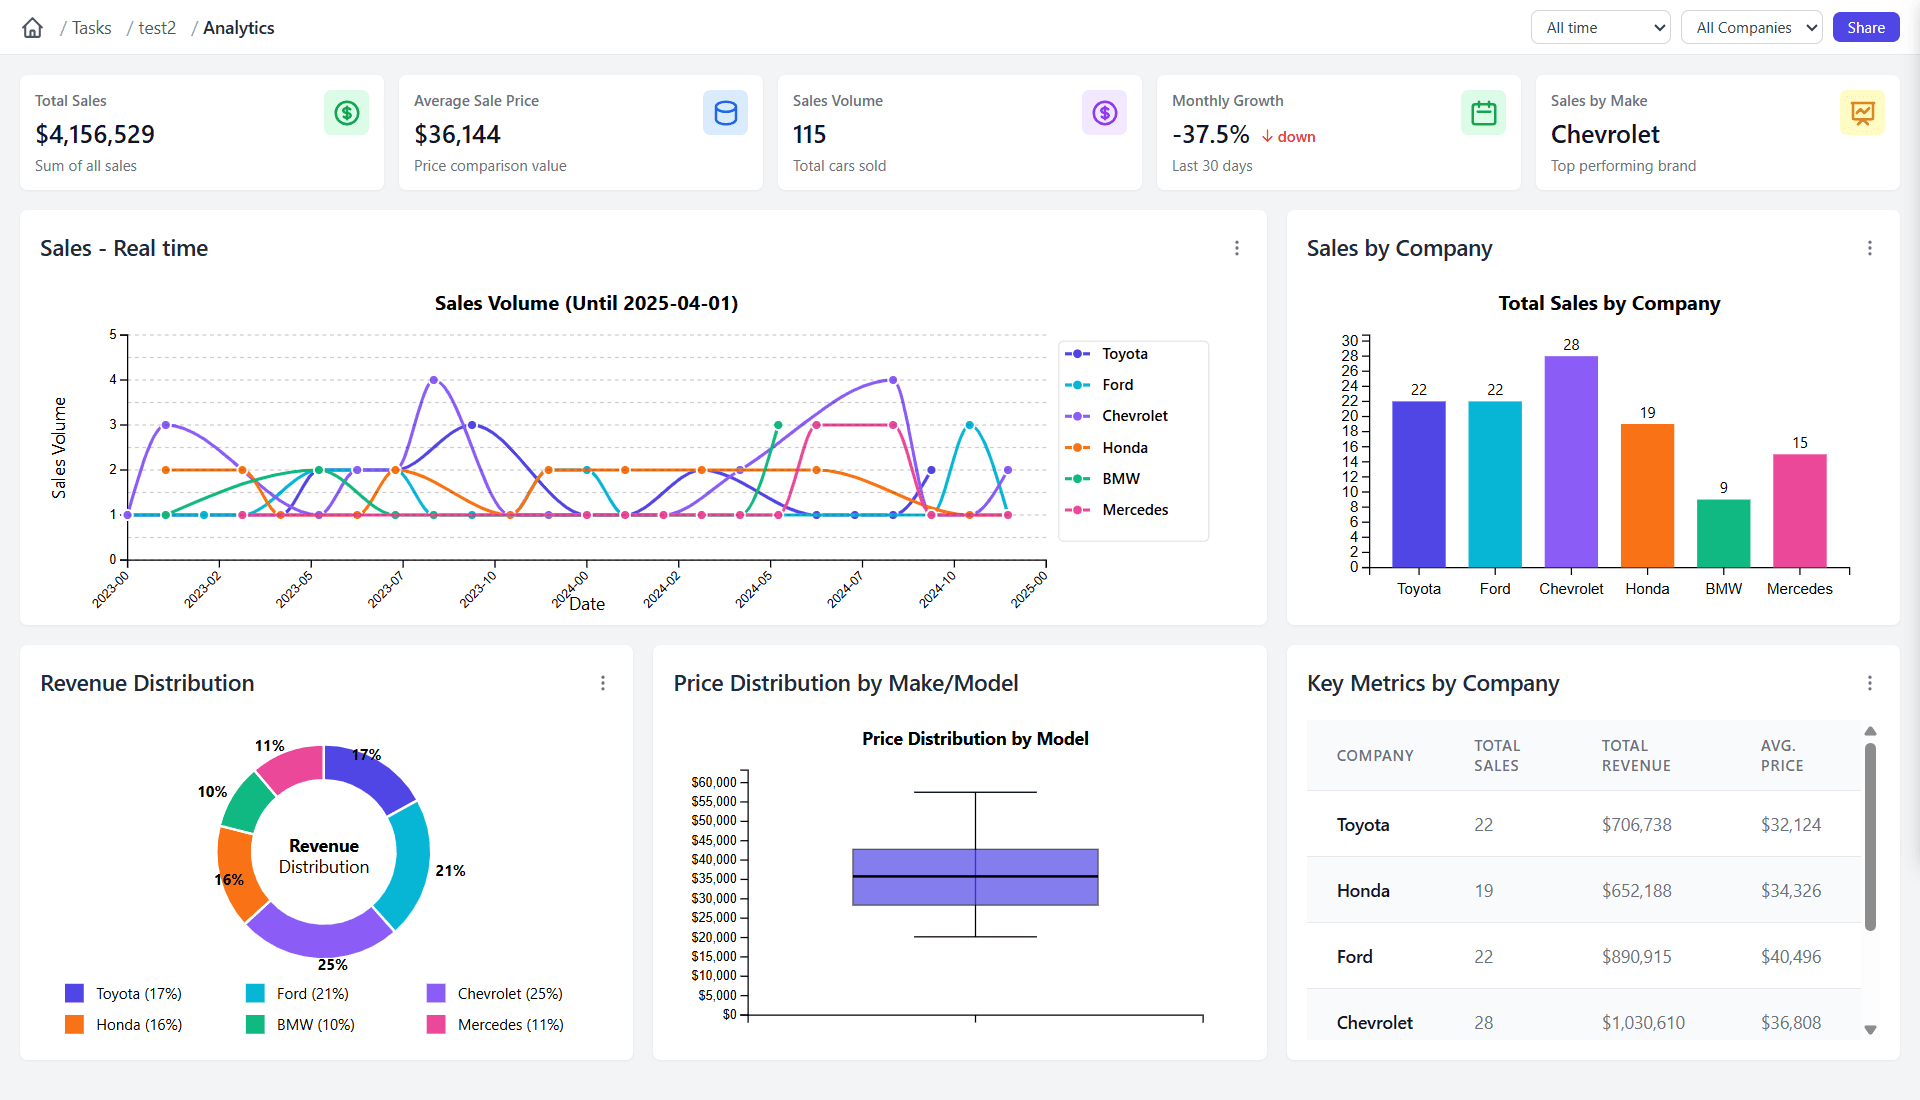The image size is (1920, 1100).
Task: Toggle Ford series in line chart legend
Action: [x=1100, y=385]
